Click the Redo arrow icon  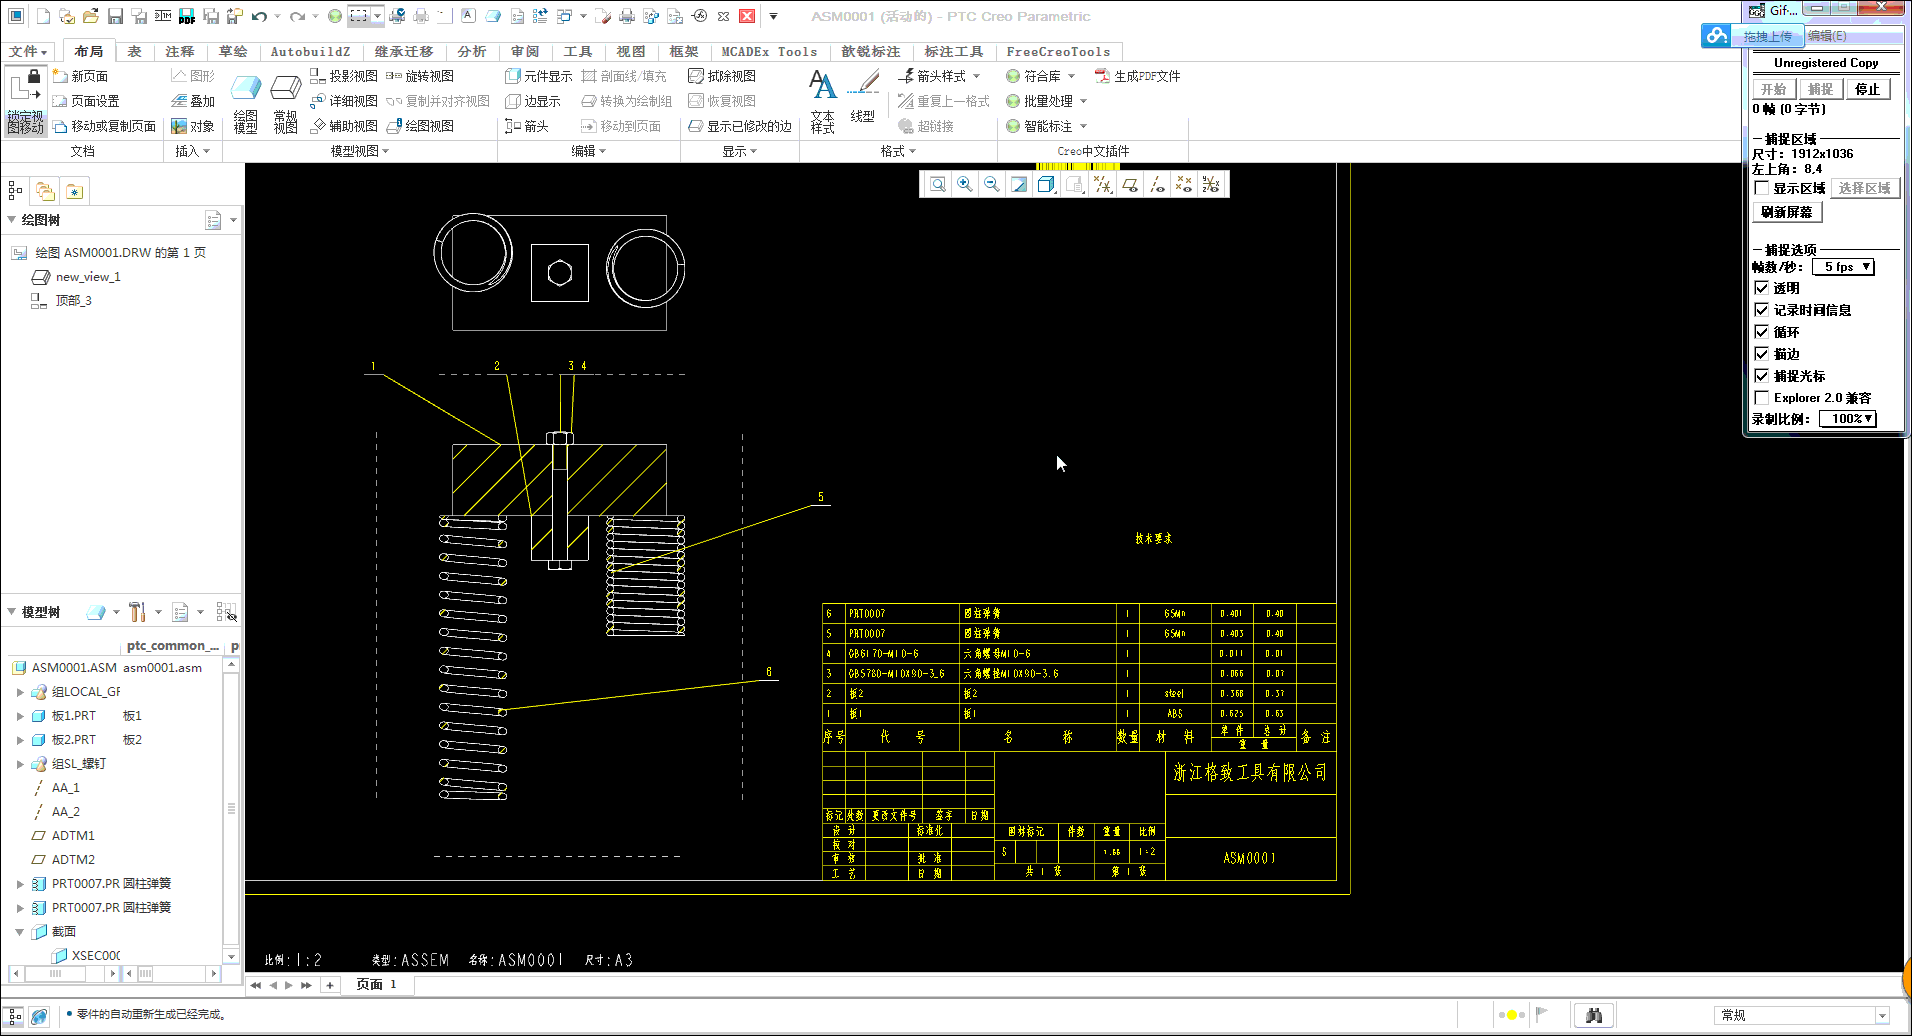297,16
